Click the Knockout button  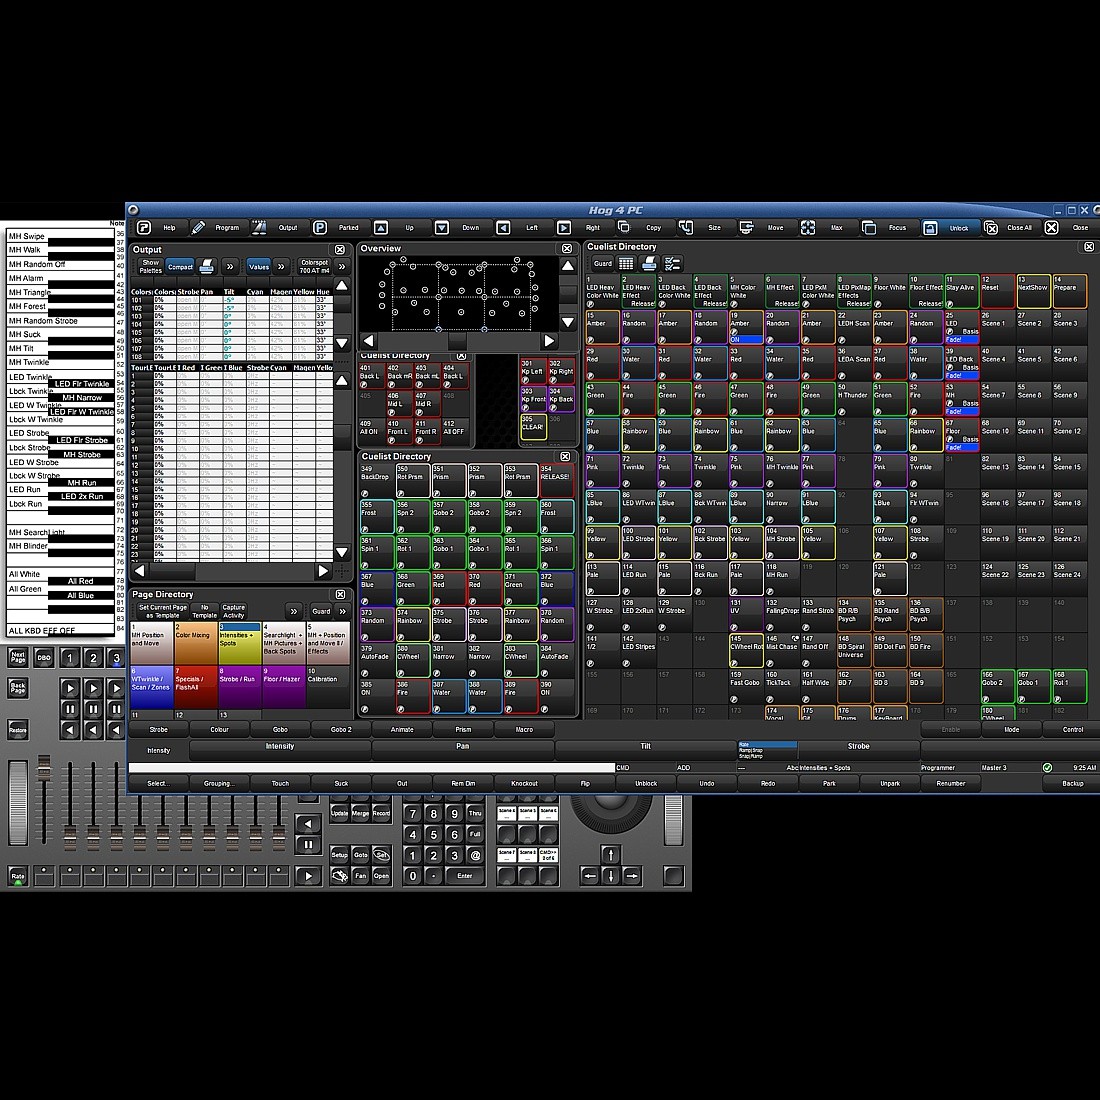click(524, 784)
